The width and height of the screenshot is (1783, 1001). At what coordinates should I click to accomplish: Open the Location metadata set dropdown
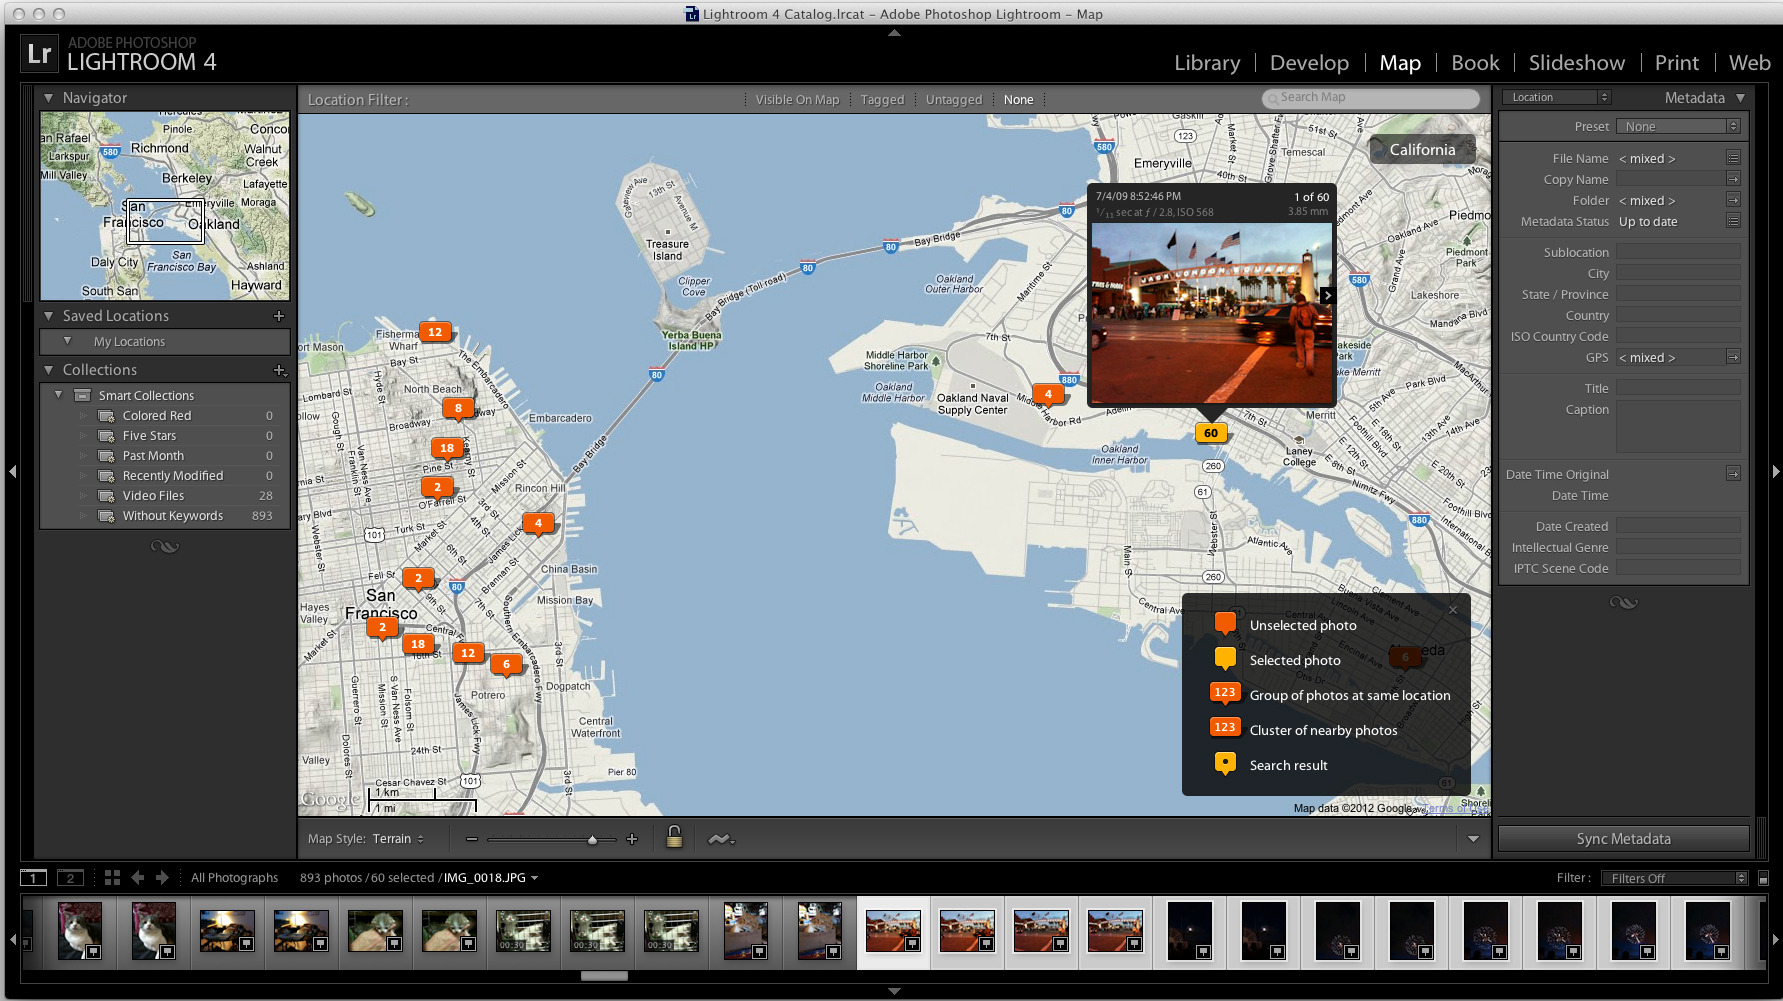click(1556, 97)
